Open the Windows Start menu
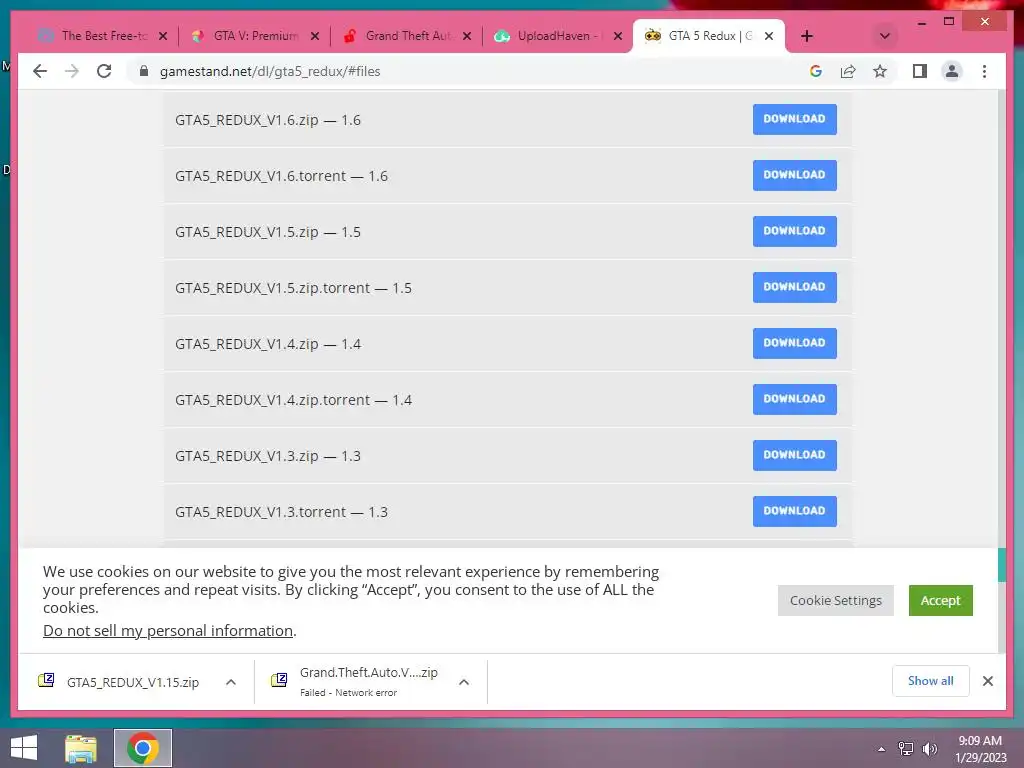The height and width of the screenshot is (768, 1024). click(x=24, y=748)
